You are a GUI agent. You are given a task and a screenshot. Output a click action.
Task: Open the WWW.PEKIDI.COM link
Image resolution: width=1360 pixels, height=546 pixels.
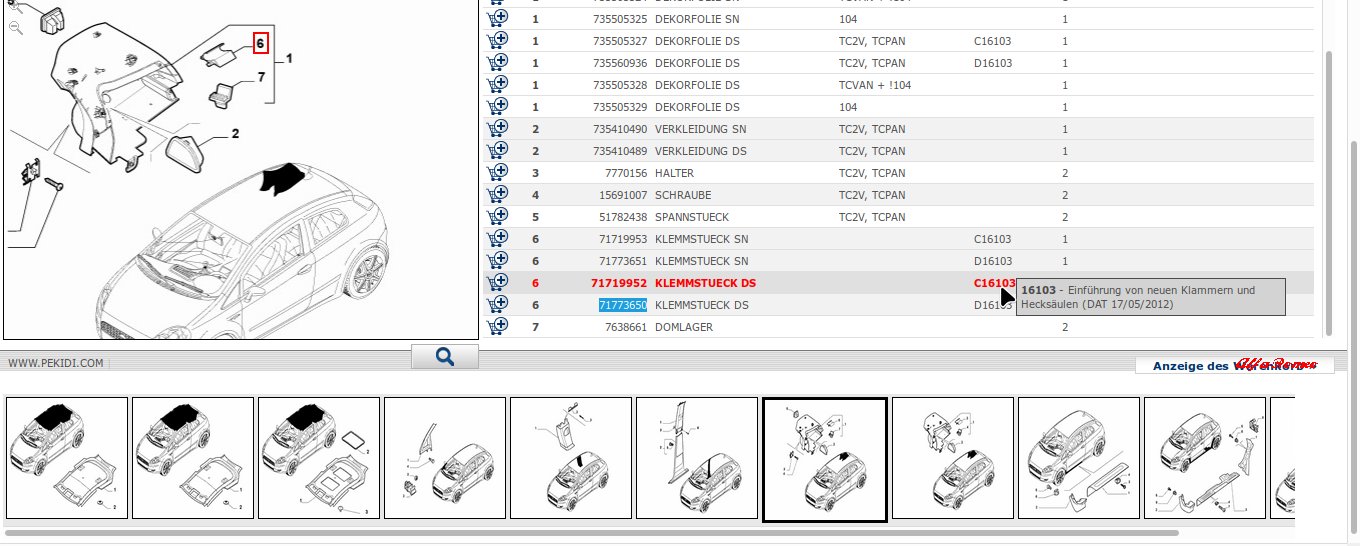coord(56,363)
